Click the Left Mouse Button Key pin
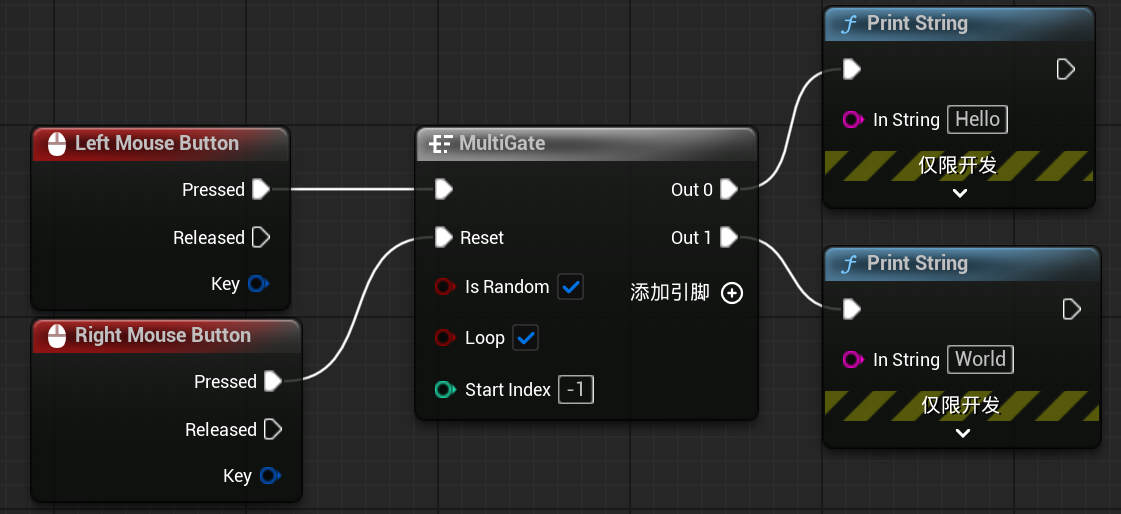 [x=257, y=284]
